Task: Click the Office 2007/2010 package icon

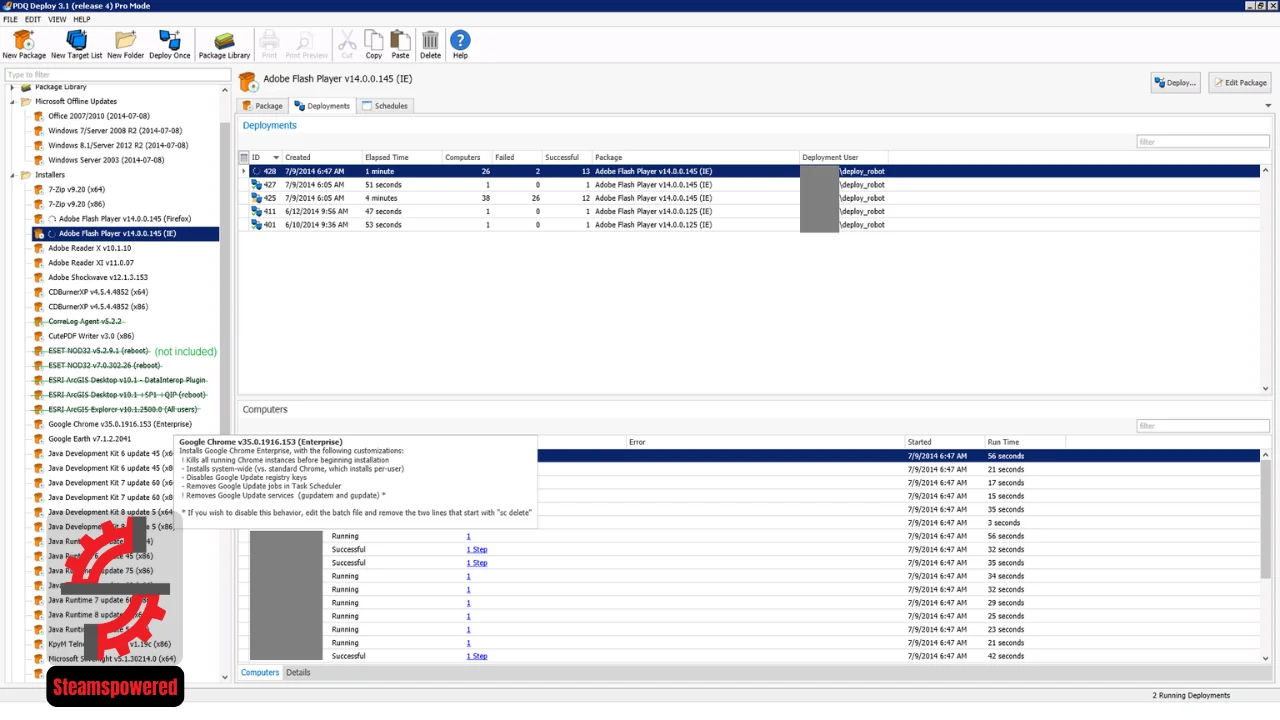Action: click(x=39, y=116)
